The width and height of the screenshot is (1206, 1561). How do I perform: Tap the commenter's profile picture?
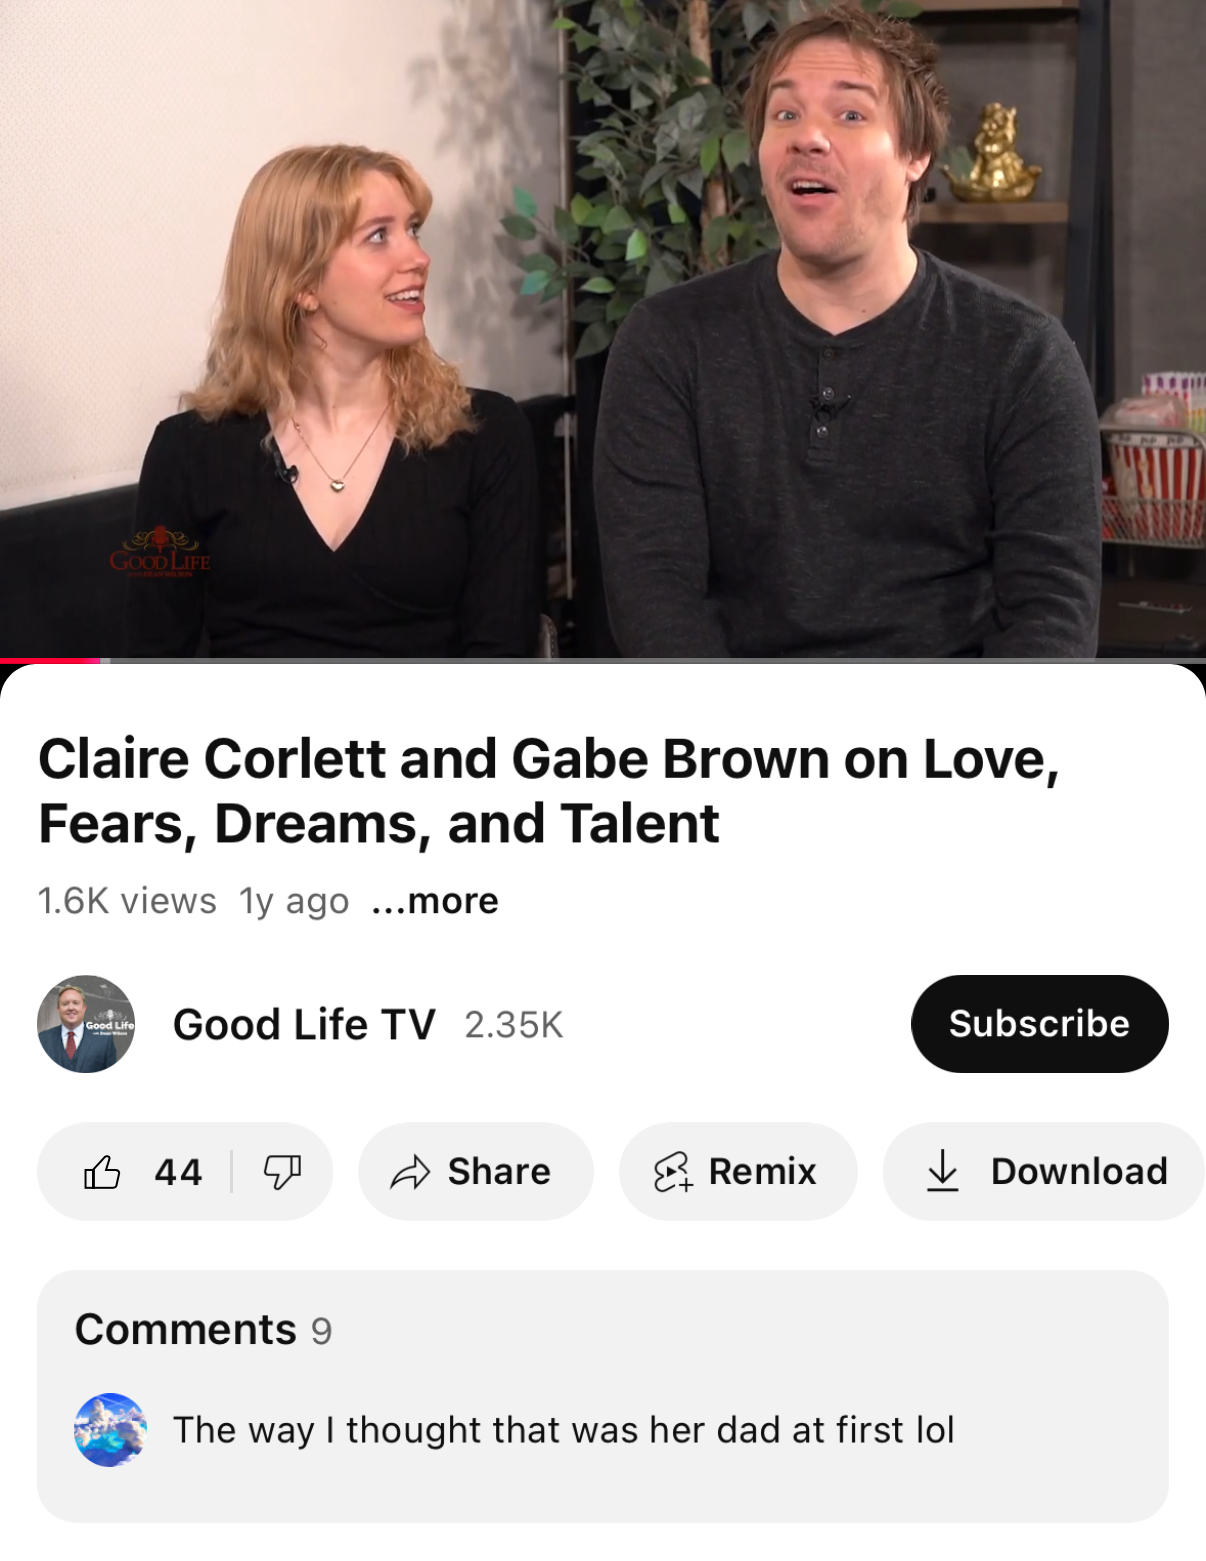point(110,1430)
